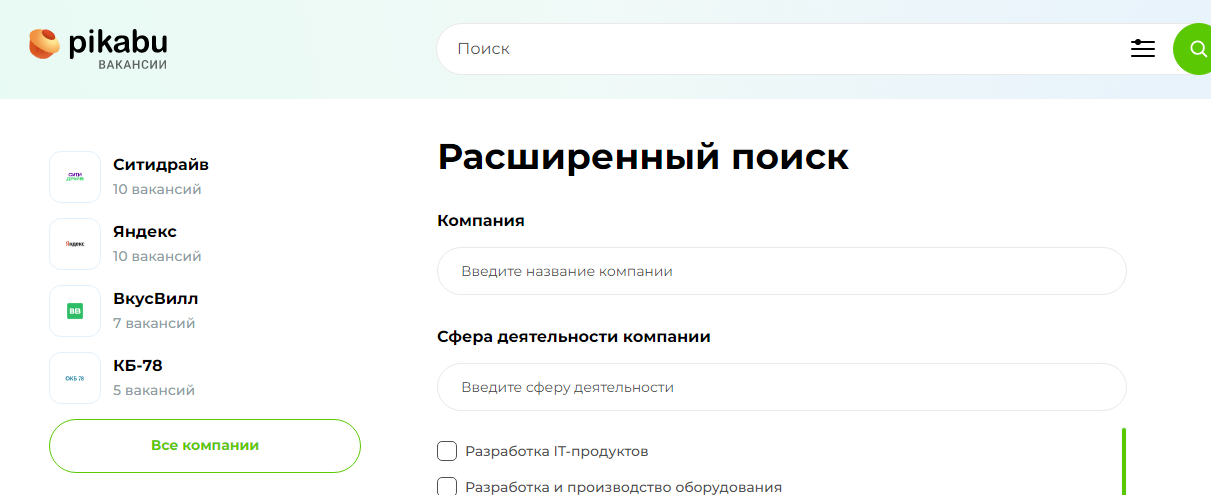This screenshot has width=1211, height=495.
Task: Click the Все компании button
Action: [205, 445]
